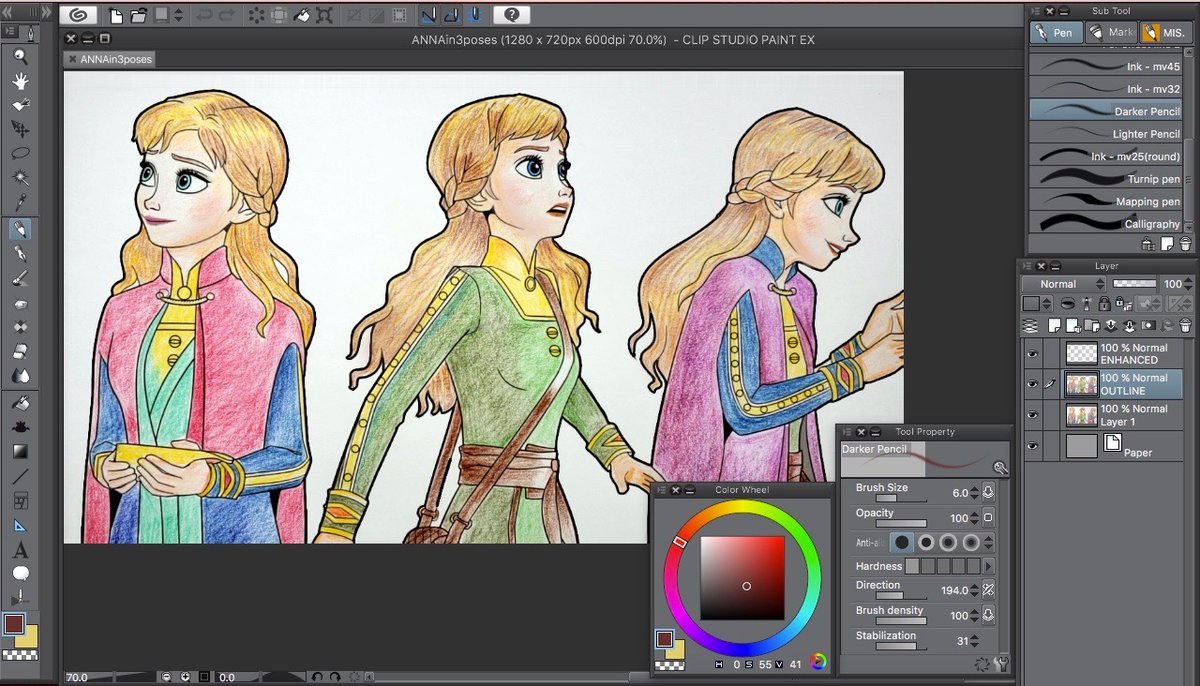This screenshot has width=1200, height=686.
Task: Adjust the Opacity 100 stepper in Tool Property
Action: (973, 518)
